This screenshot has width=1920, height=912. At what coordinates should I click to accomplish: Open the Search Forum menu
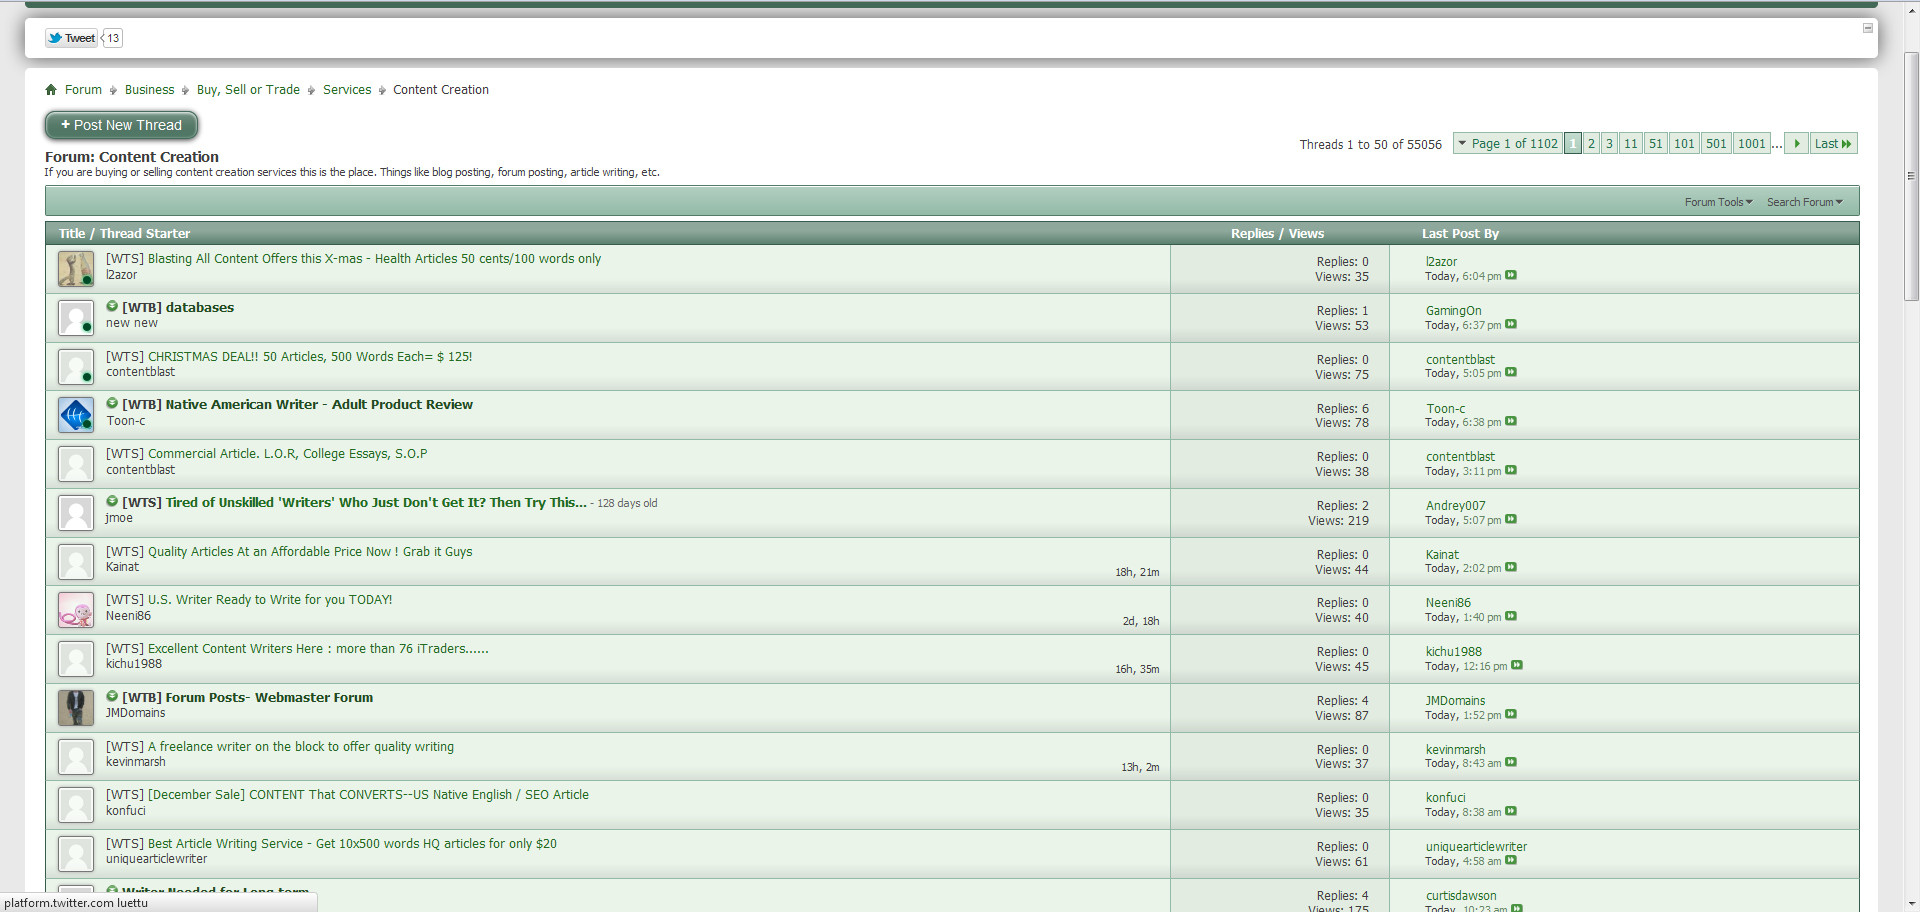point(1804,202)
